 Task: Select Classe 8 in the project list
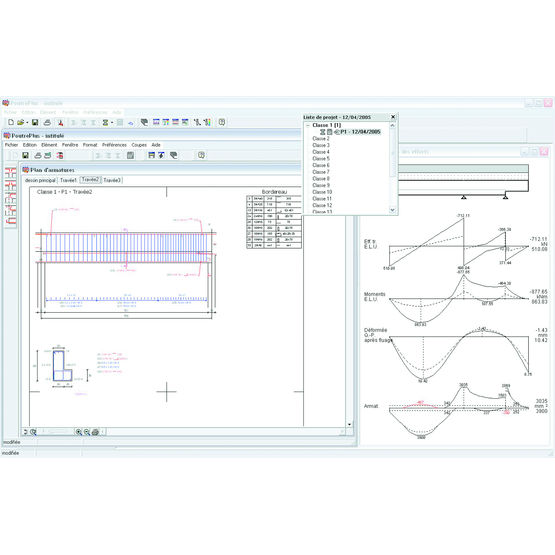tap(321, 179)
